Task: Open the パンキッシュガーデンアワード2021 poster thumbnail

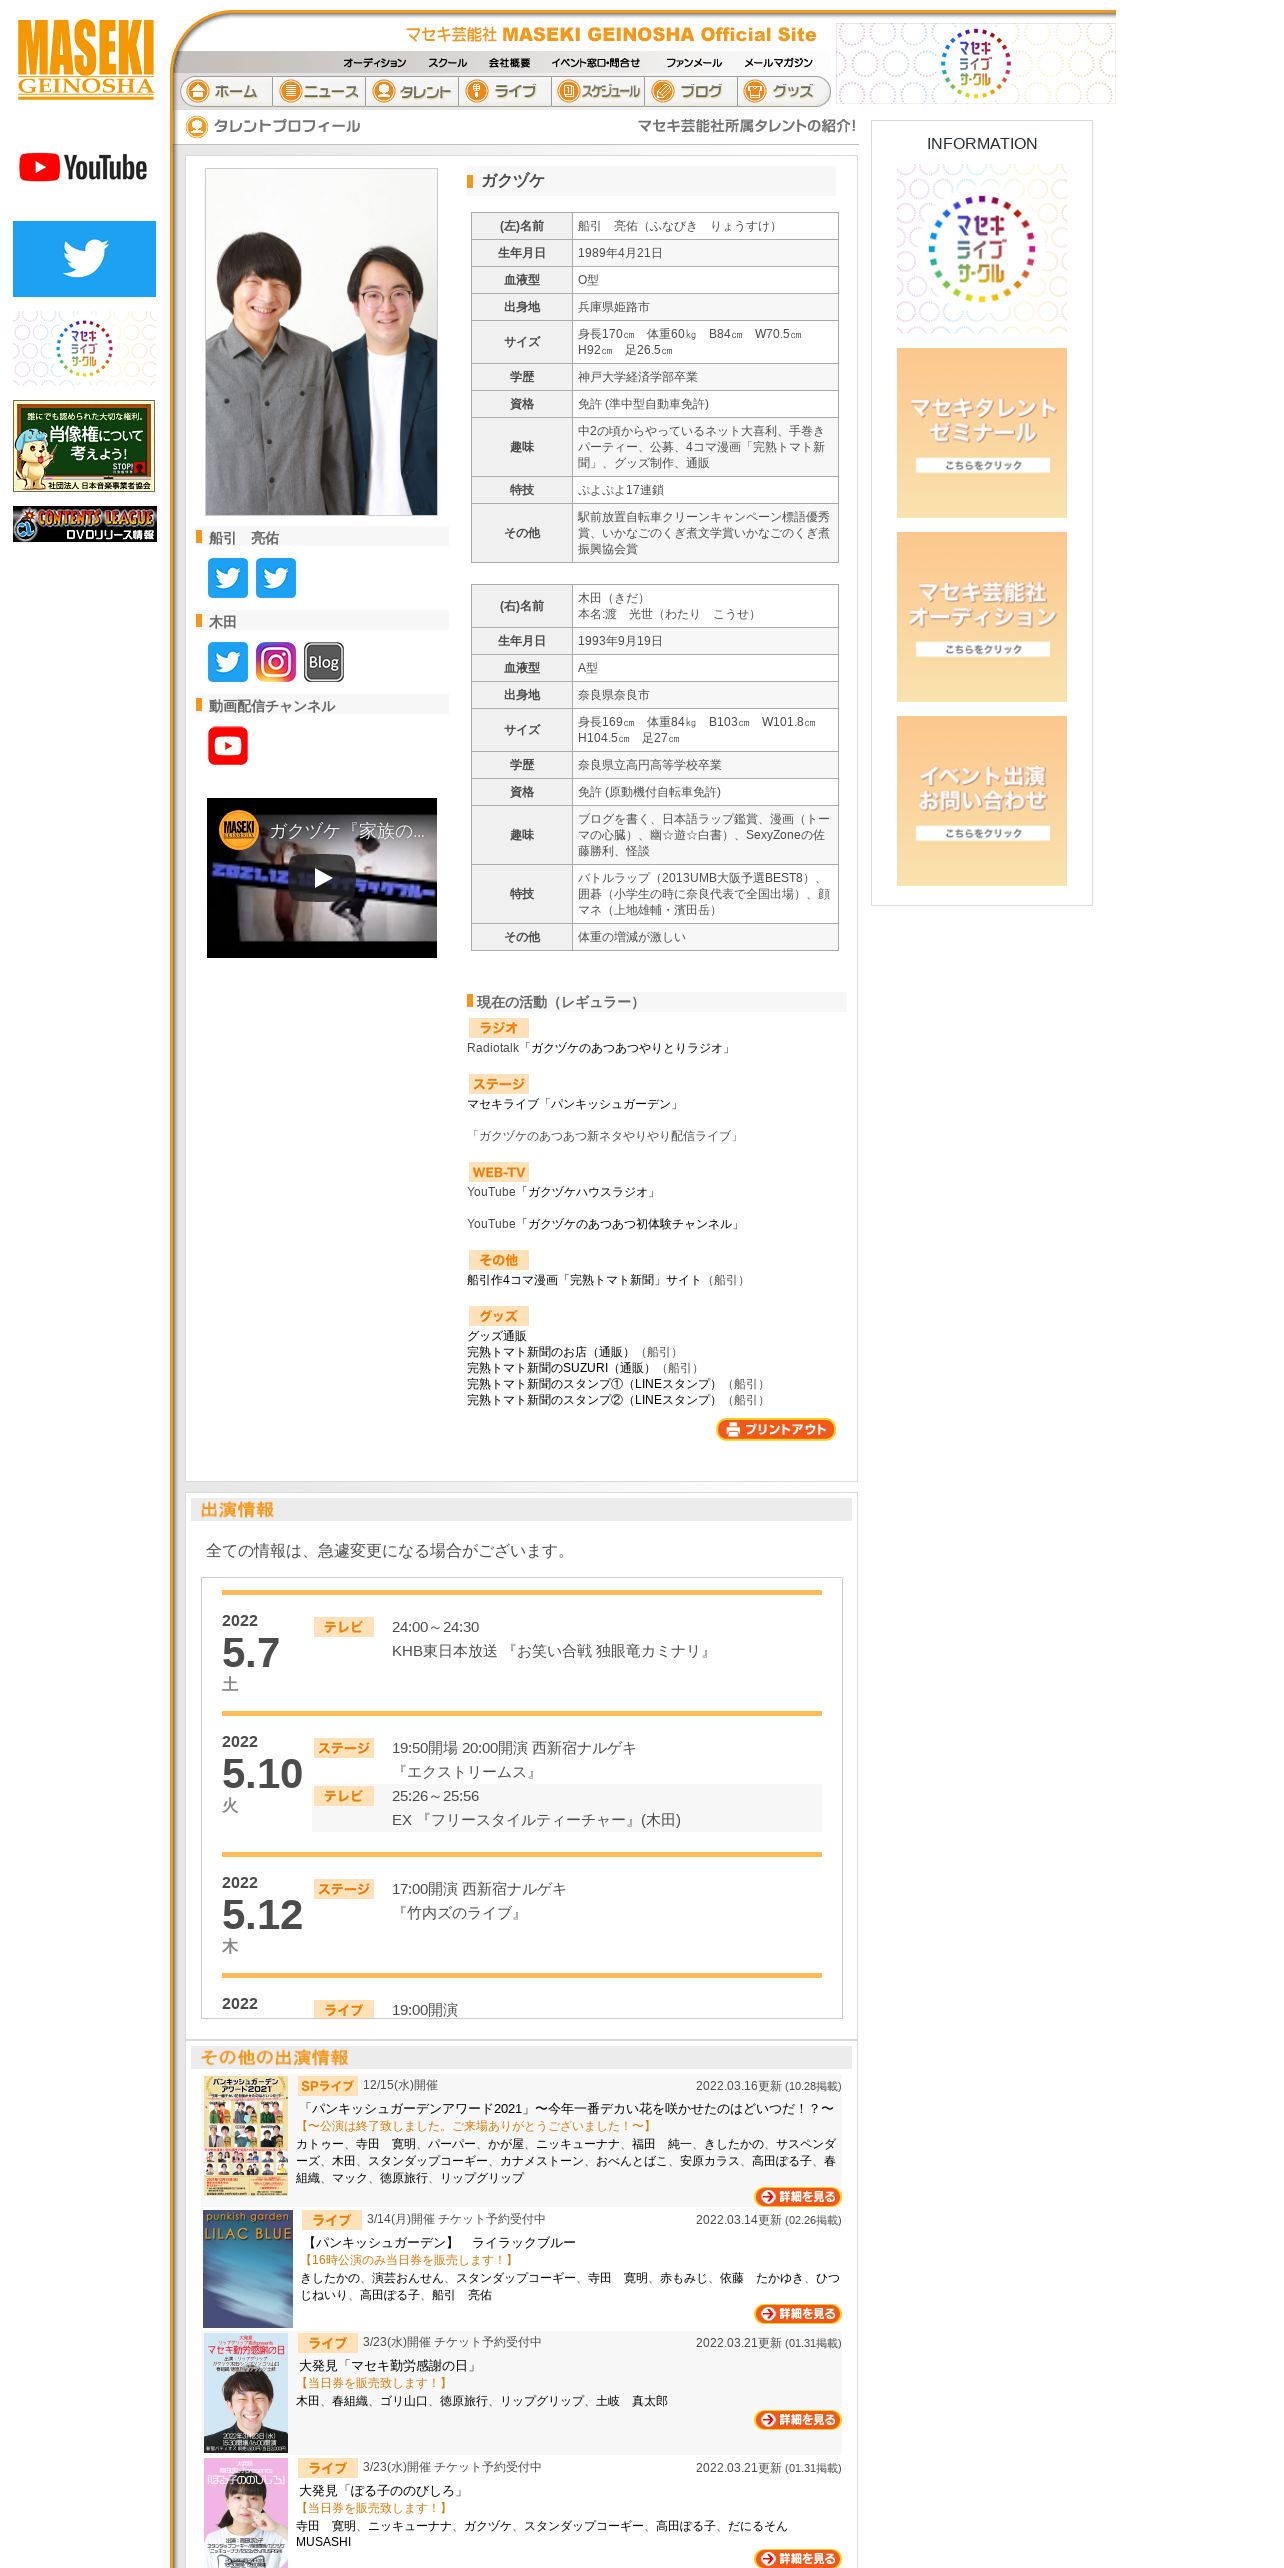Action: (246, 2136)
